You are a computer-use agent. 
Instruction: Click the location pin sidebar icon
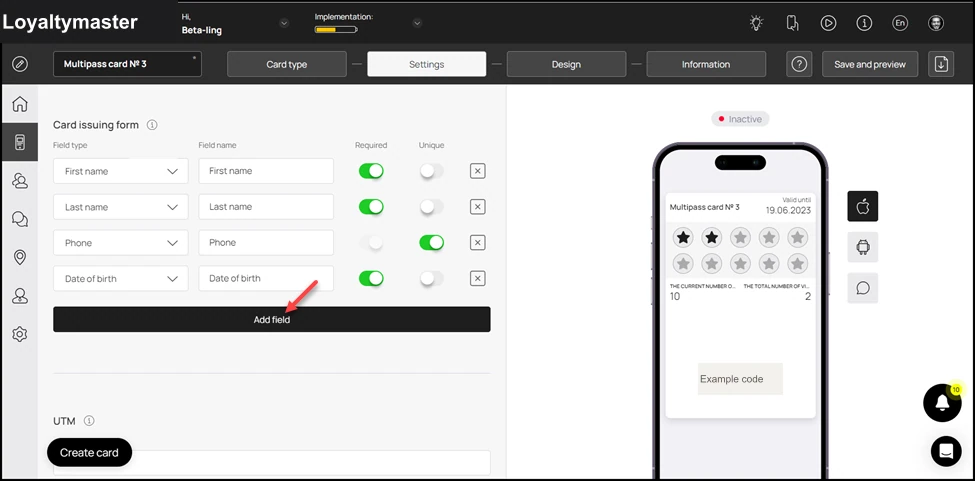[20, 257]
